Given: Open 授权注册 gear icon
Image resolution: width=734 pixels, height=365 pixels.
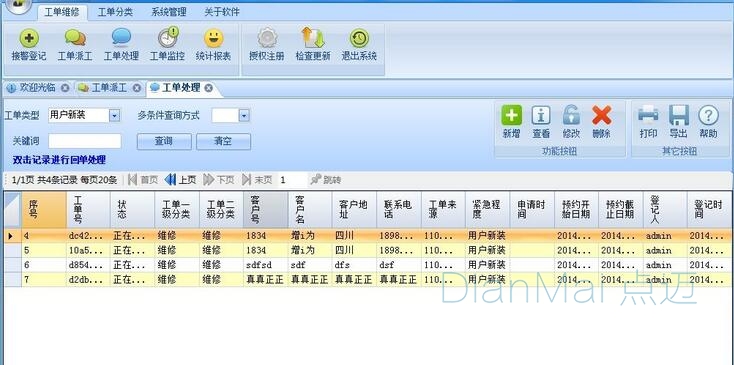Looking at the screenshot, I should tap(267, 45).
